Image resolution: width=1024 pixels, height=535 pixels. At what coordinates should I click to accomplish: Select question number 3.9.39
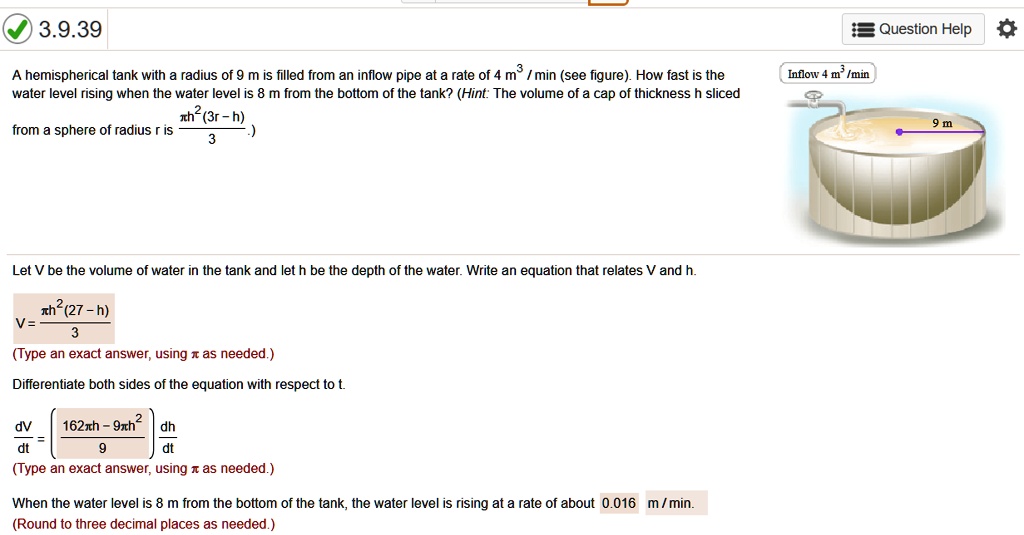click(x=70, y=30)
